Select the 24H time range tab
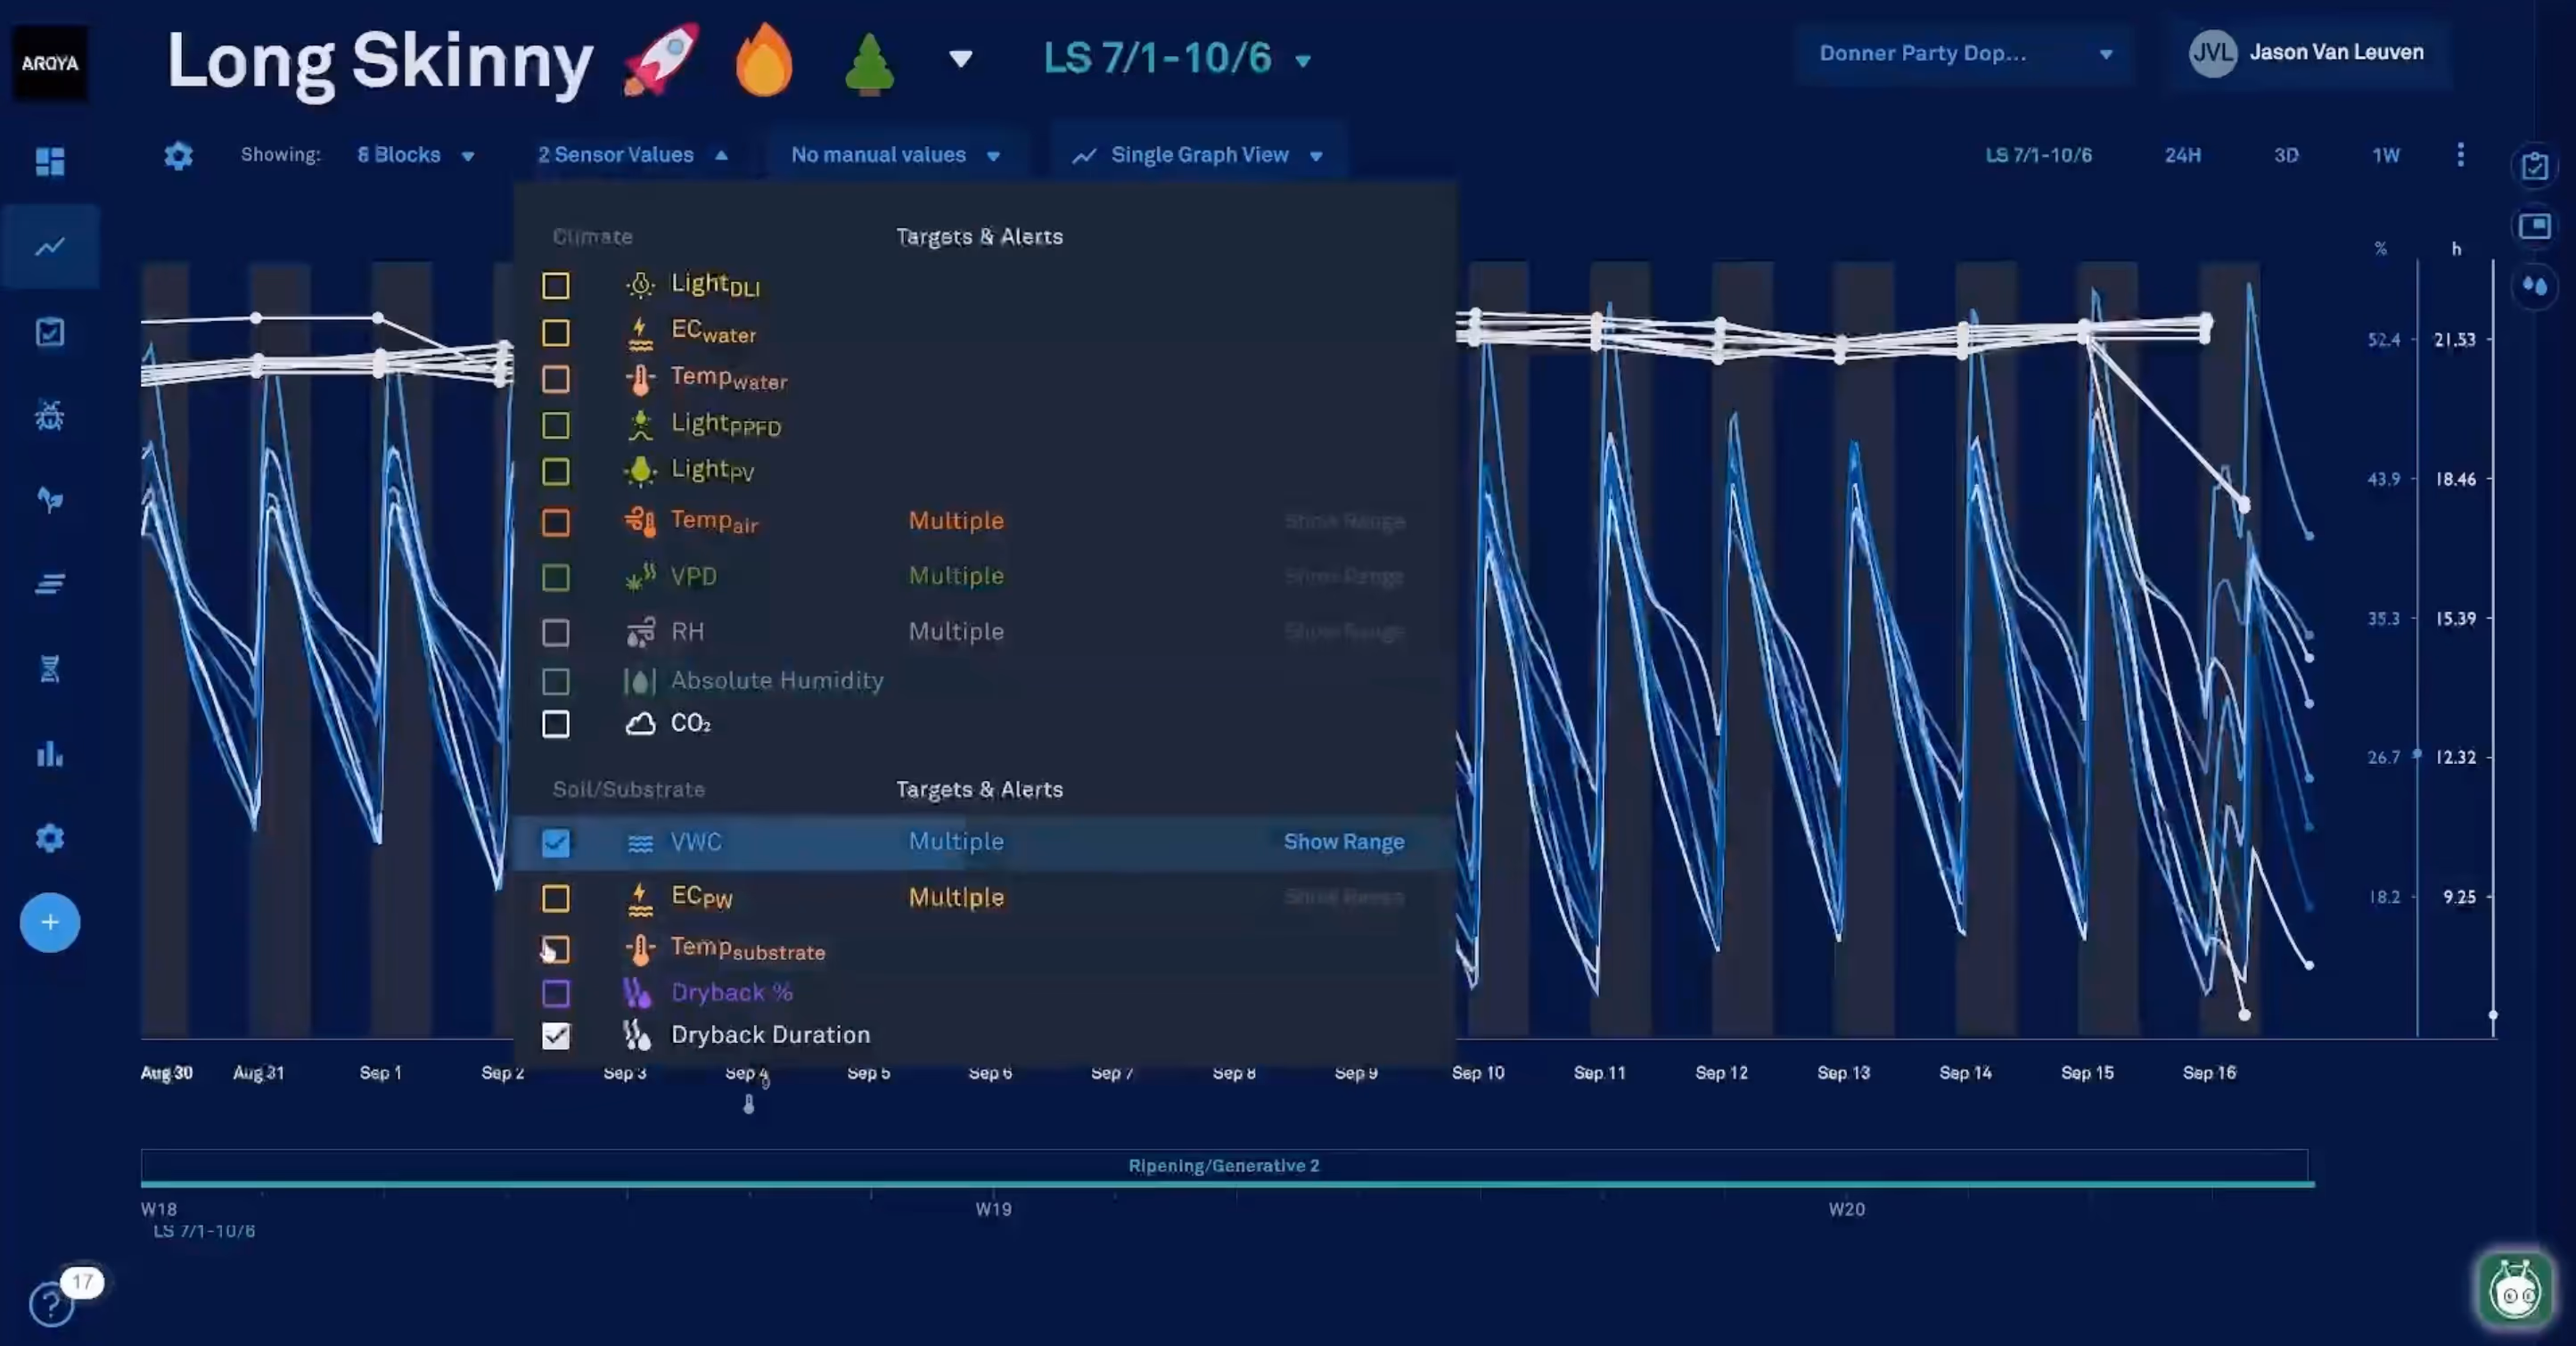The height and width of the screenshot is (1346, 2576). click(x=2182, y=155)
